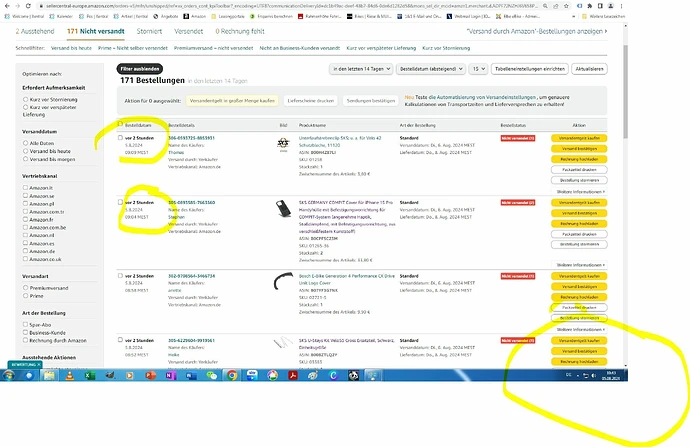
Task: Open the Angebote bookmark
Action: point(165,16)
